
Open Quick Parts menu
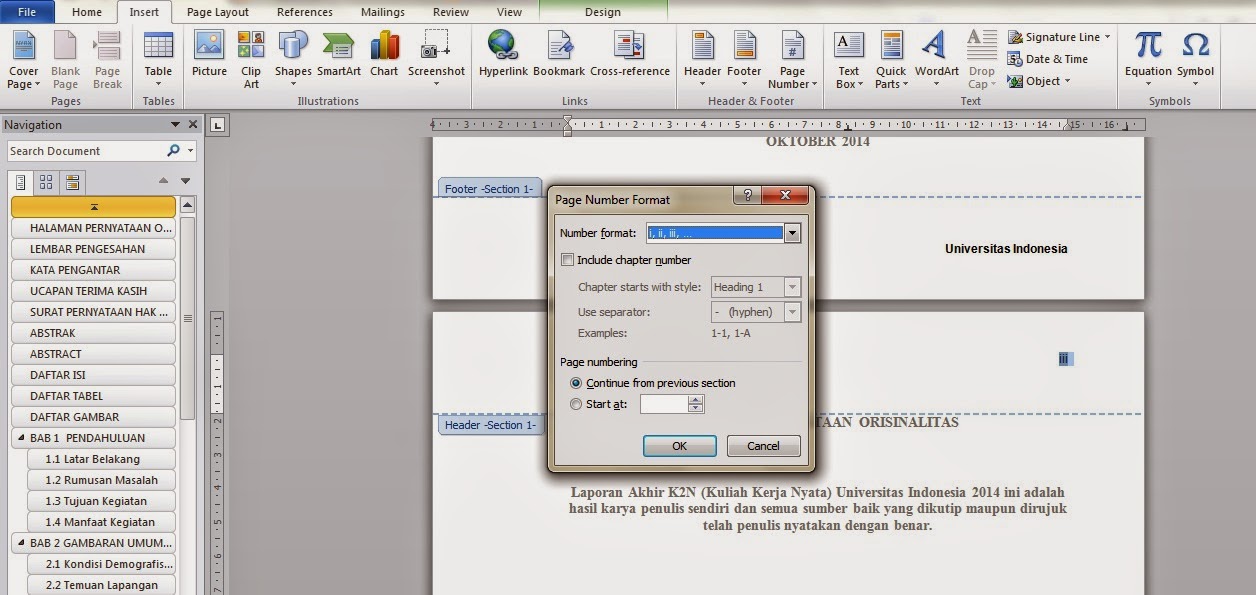point(890,60)
